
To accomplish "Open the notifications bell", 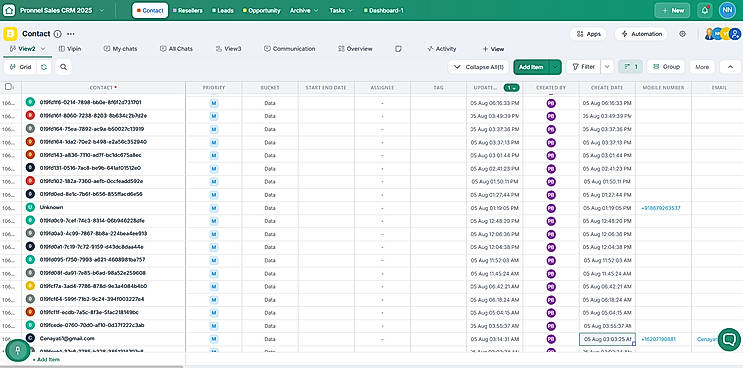I will [705, 10].
